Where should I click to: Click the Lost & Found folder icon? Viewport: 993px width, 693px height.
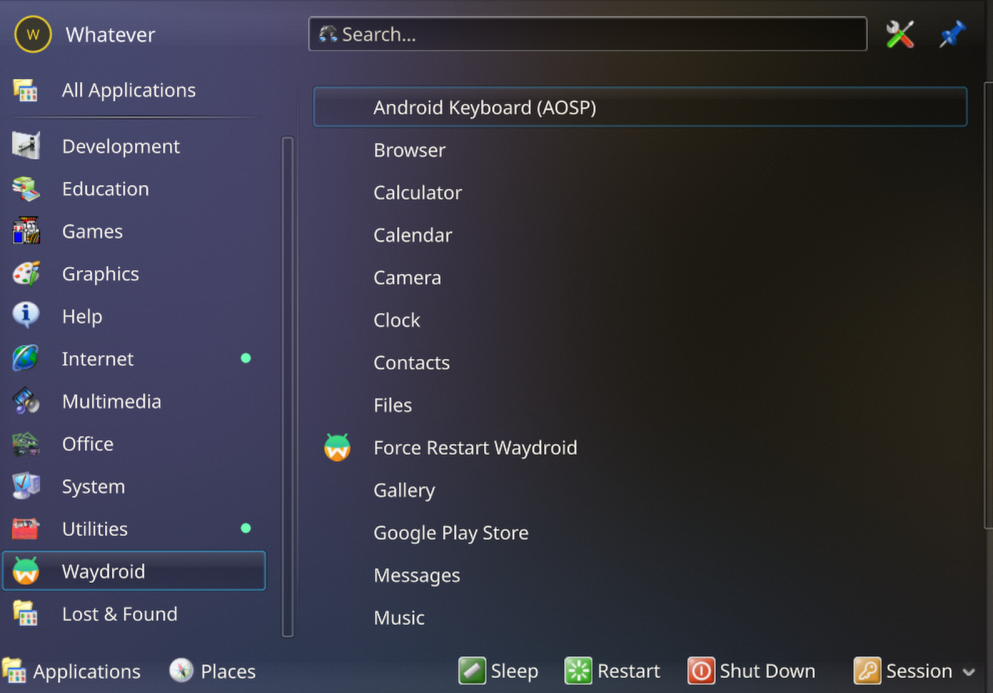[25, 613]
